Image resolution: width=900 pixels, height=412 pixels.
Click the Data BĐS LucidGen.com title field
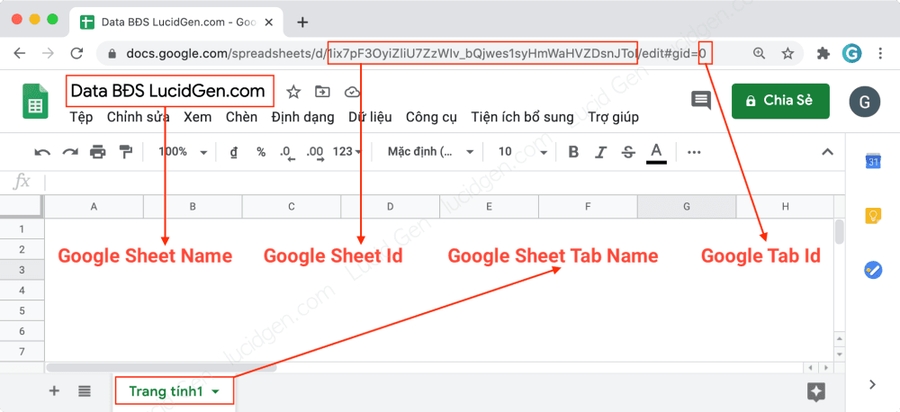[x=168, y=91]
